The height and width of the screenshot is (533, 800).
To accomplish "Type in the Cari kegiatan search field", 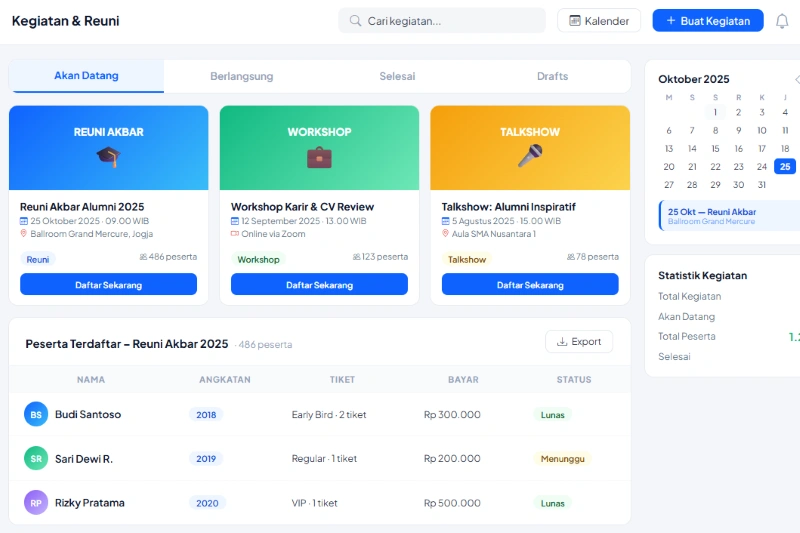I will pyautogui.click(x=450, y=21).
